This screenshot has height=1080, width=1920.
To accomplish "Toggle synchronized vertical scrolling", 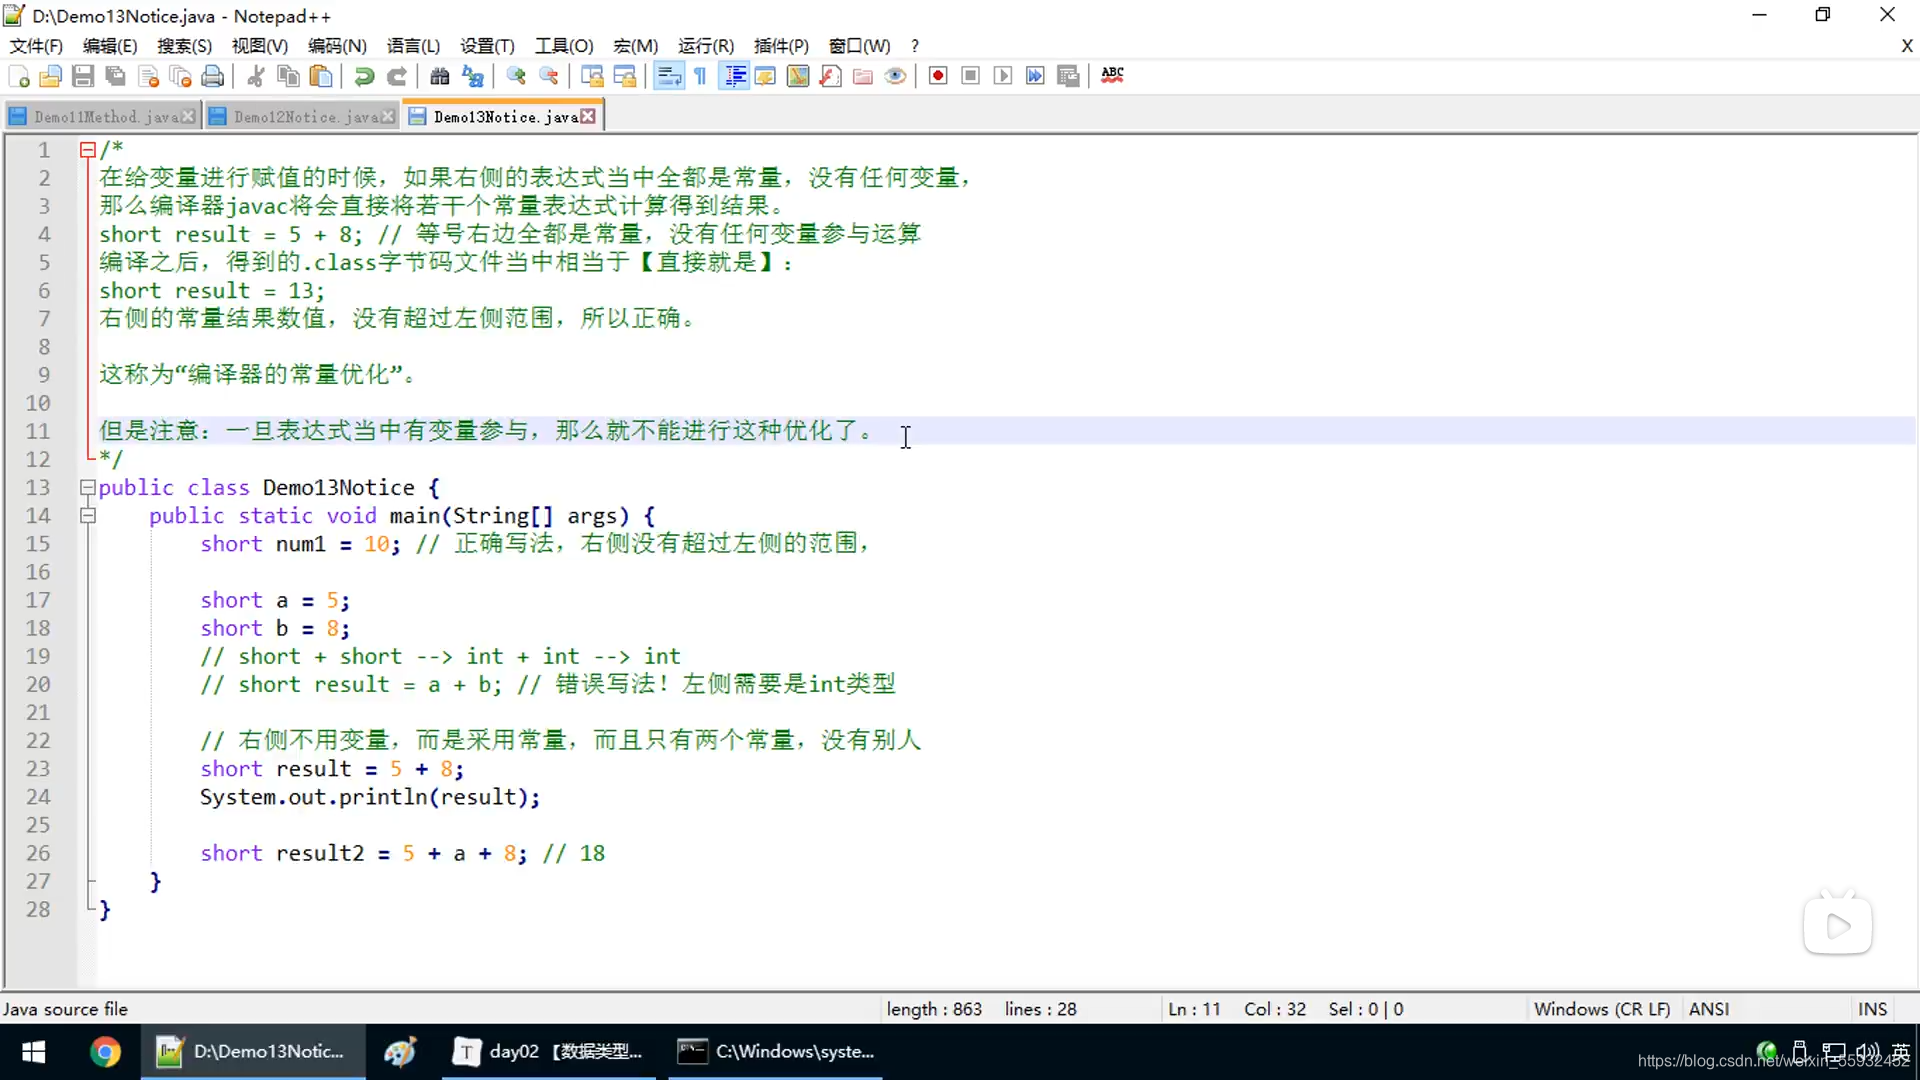I will click(592, 76).
